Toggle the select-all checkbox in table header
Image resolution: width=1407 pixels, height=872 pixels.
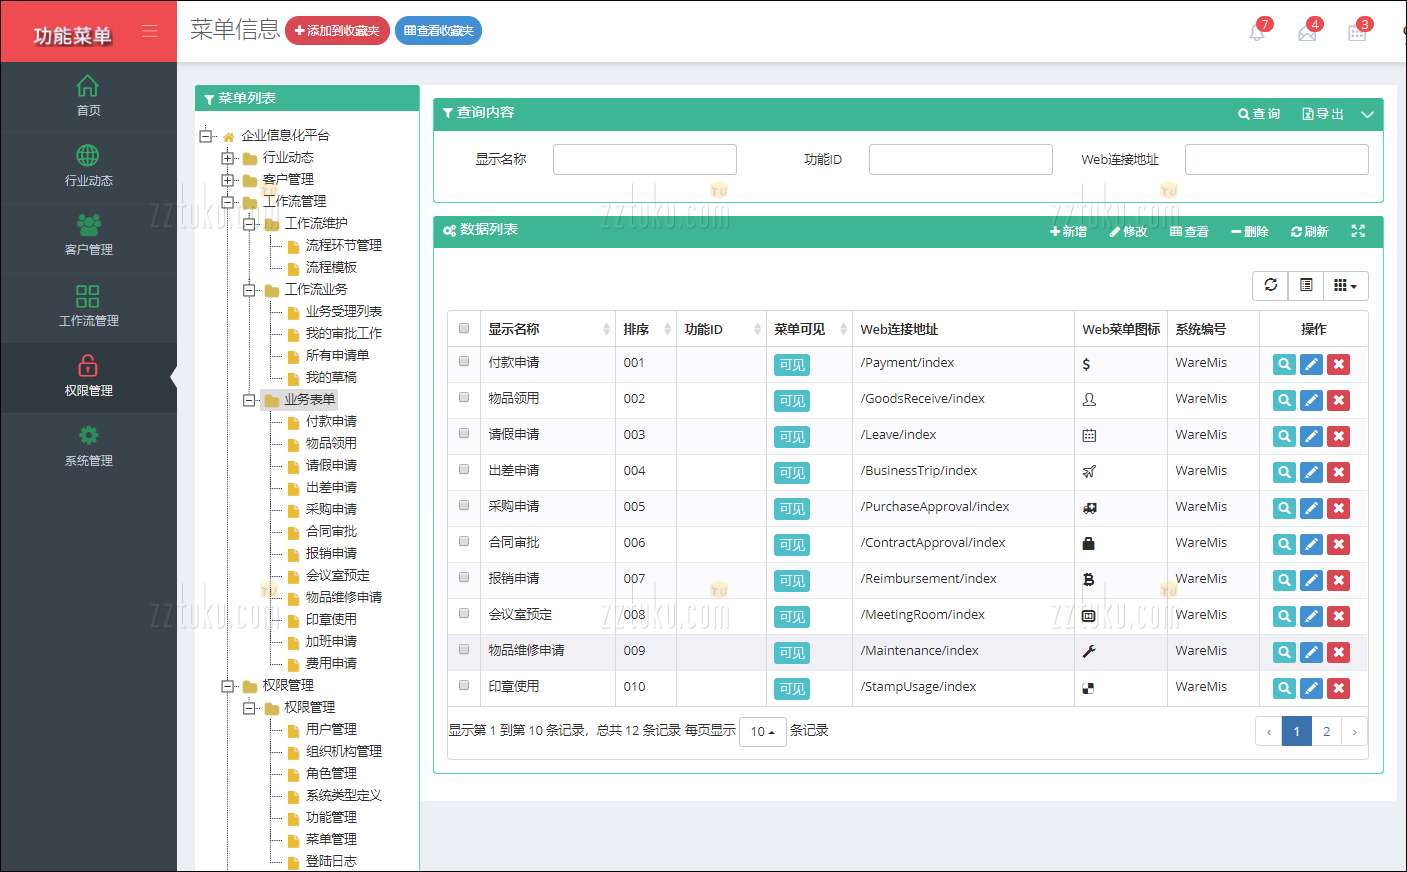tap(464, 328)
